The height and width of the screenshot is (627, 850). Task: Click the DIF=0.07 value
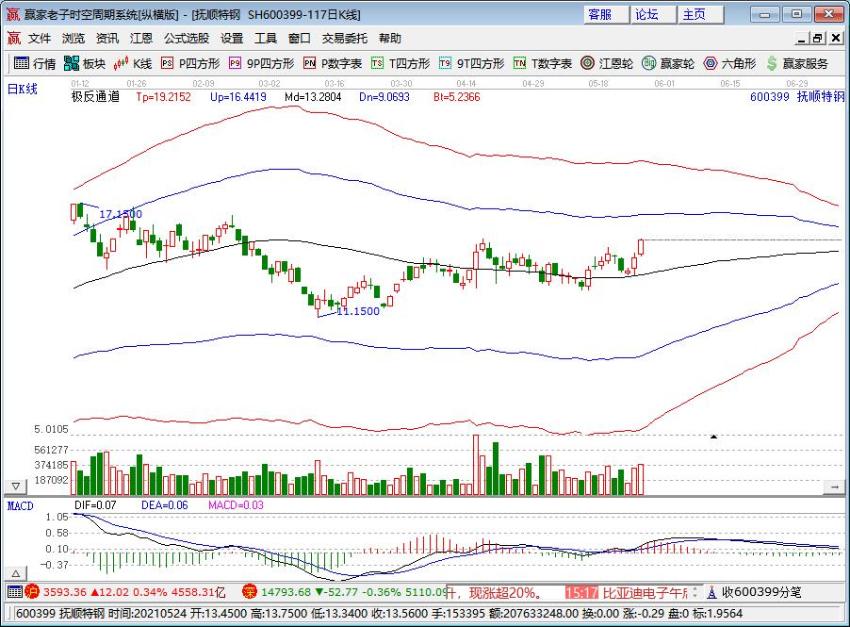pos(95,505)
